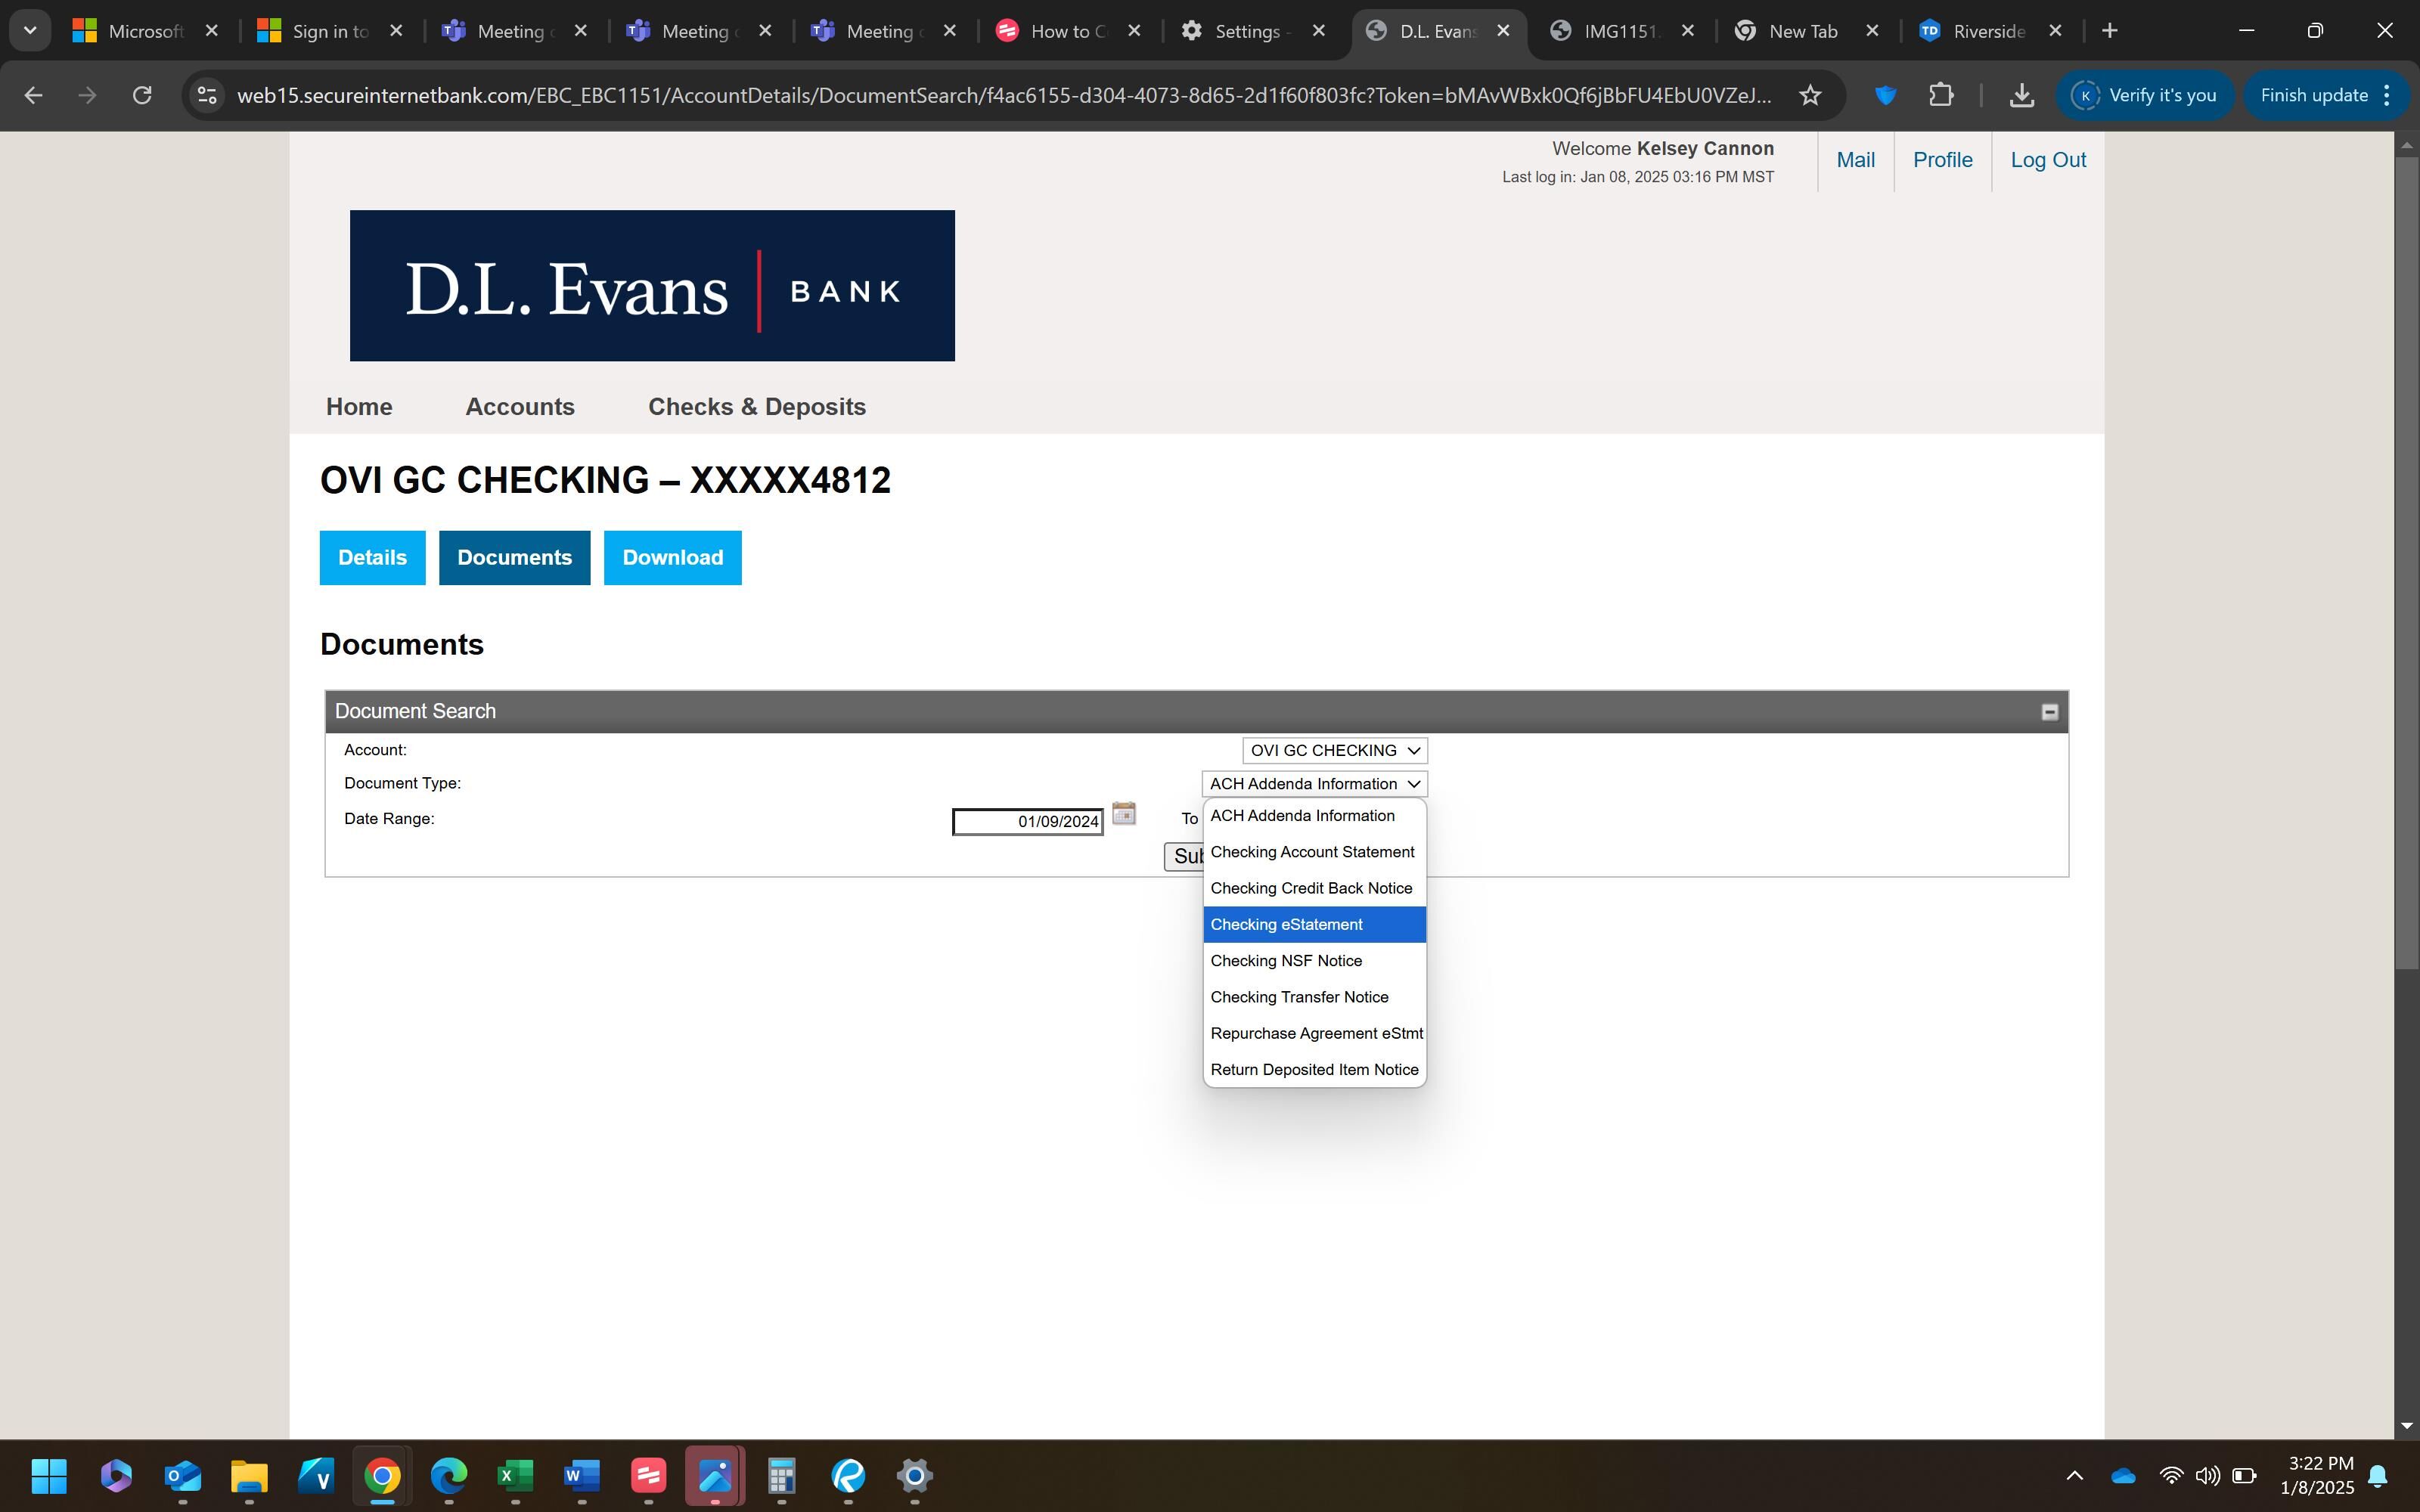The image size is (2420, 1512).
Task: Click the Bitwarden shield extension icon
Action: pos(1885,95)
